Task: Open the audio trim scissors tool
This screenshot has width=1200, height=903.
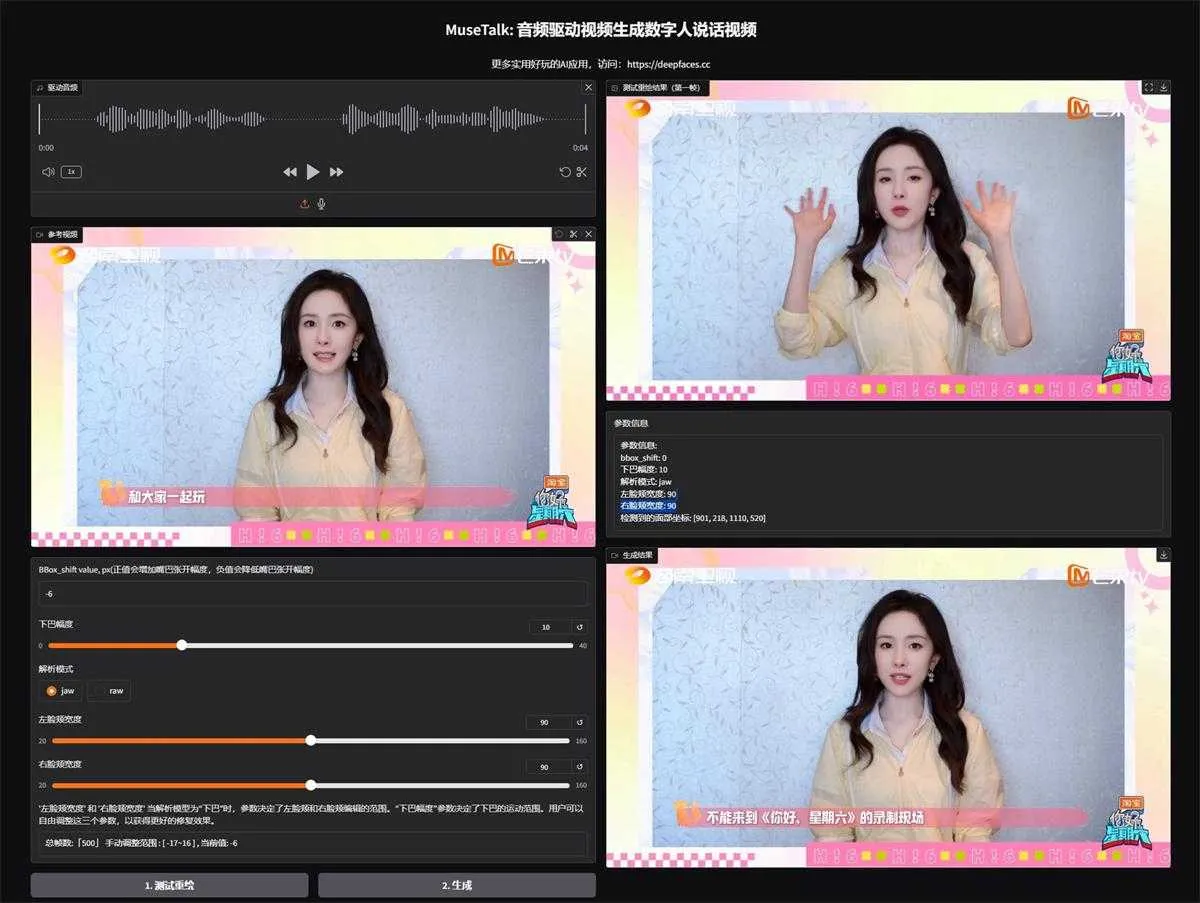Action: pos(581,172)
